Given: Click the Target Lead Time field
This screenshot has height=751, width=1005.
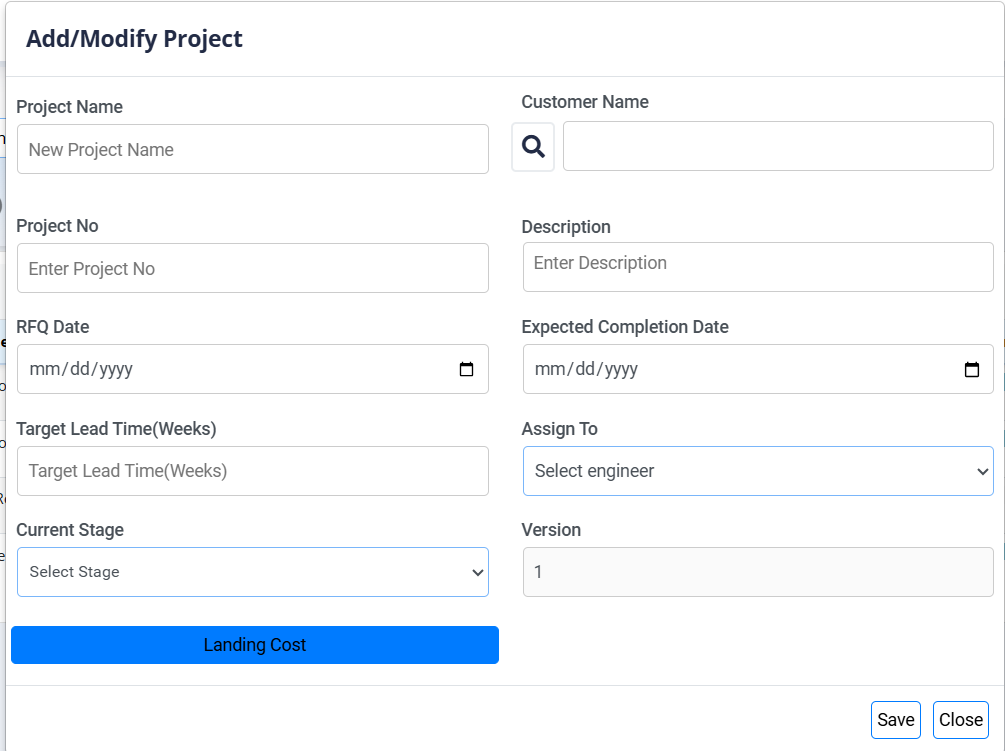Looking at the screenshot, I should coord(253,470).
